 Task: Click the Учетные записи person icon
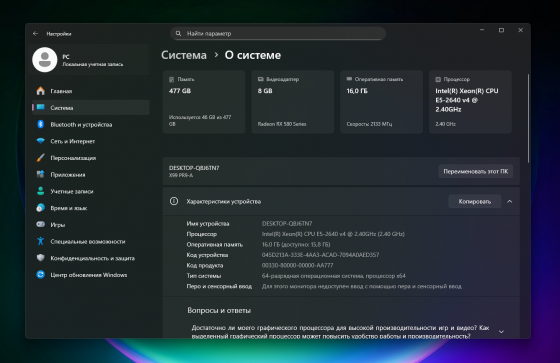(41, 191)
